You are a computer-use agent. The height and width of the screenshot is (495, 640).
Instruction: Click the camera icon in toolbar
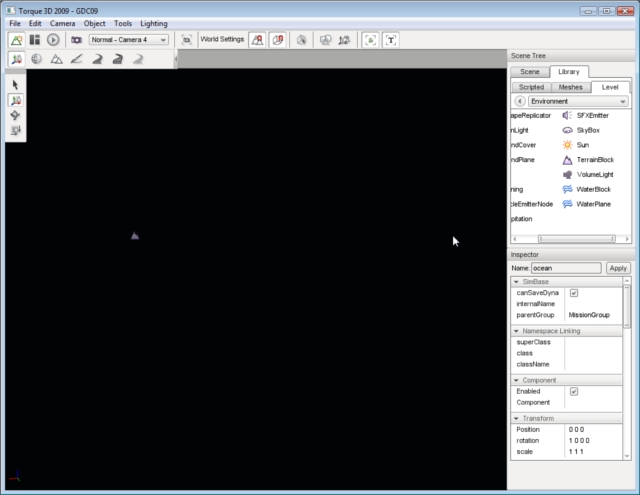[76, 40]
